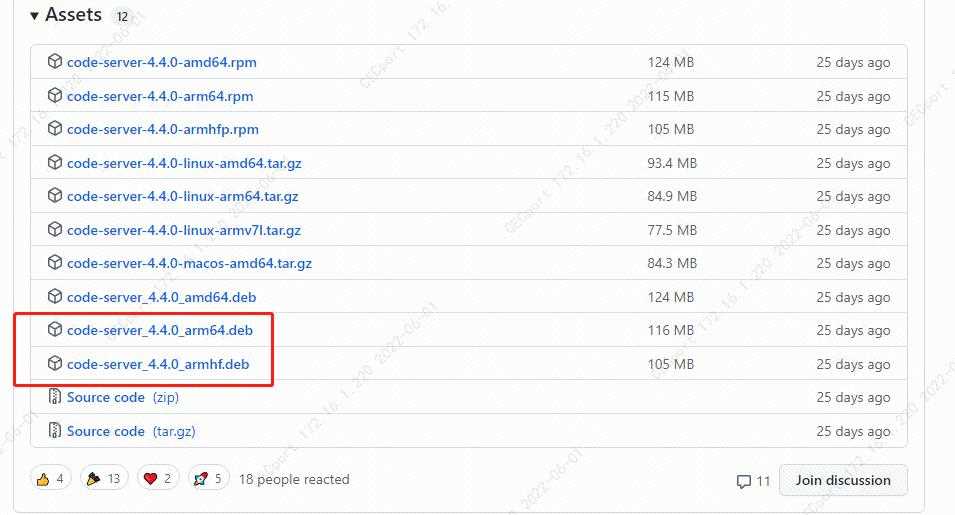
Task: Click package icon beside linux-armv7l.tar.gz
Action: coord(55,229)
